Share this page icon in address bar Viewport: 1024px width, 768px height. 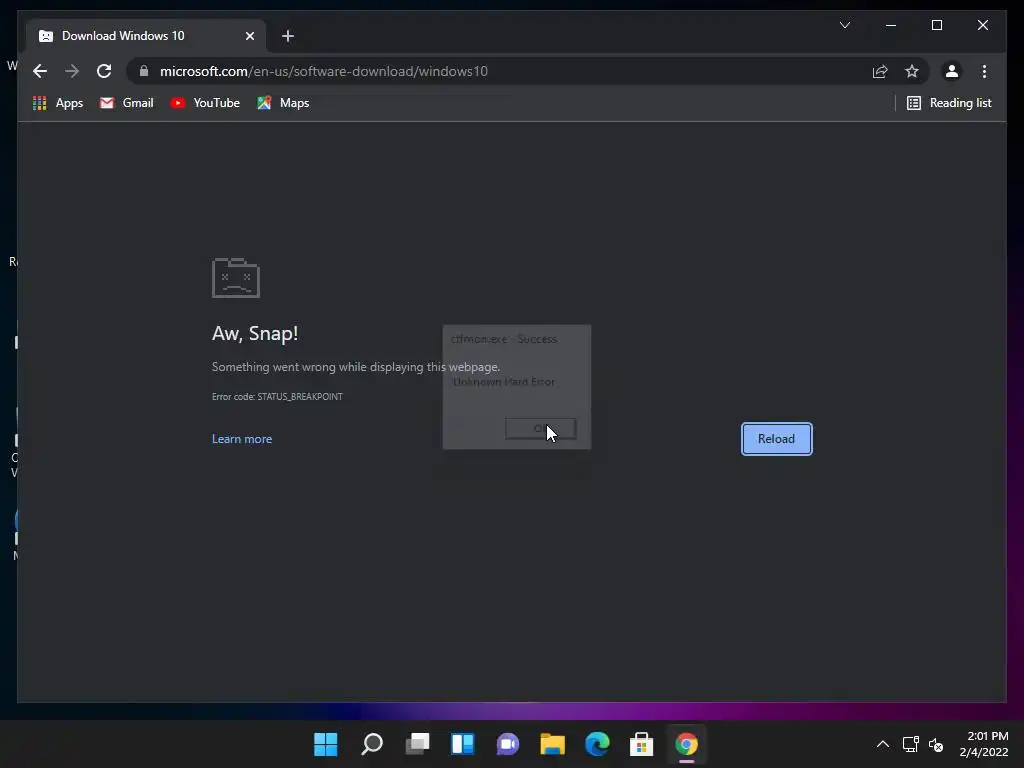click(x=880, y=71)
